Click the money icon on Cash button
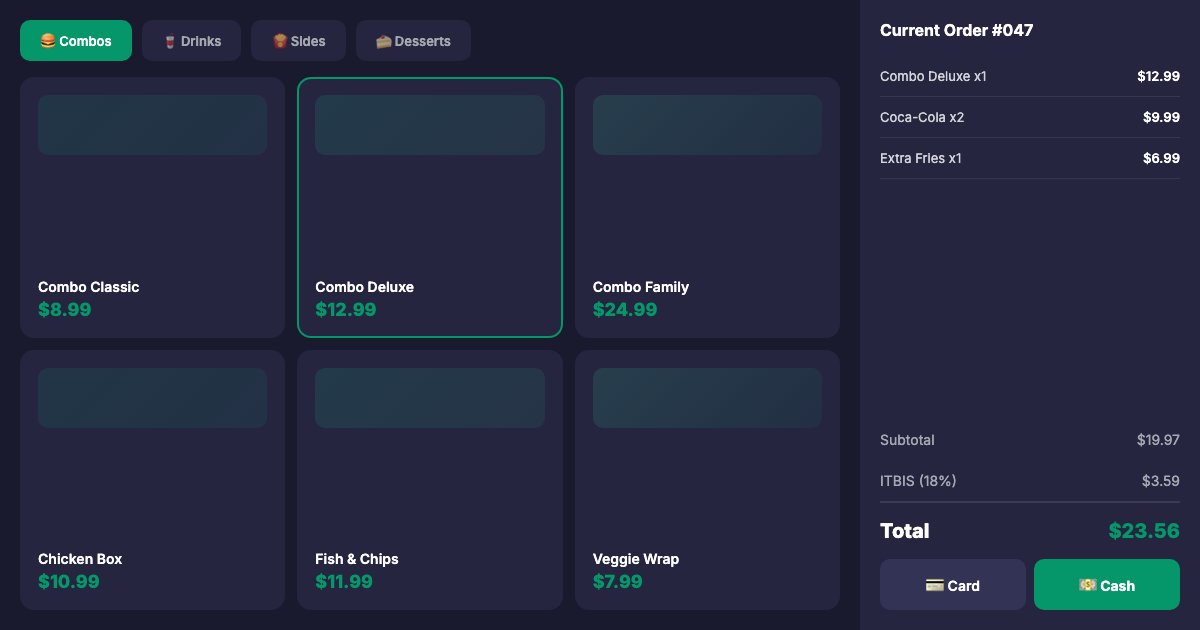This screenshot has width=1200, height=630. pyautogui.click(x=1087, y=585)
